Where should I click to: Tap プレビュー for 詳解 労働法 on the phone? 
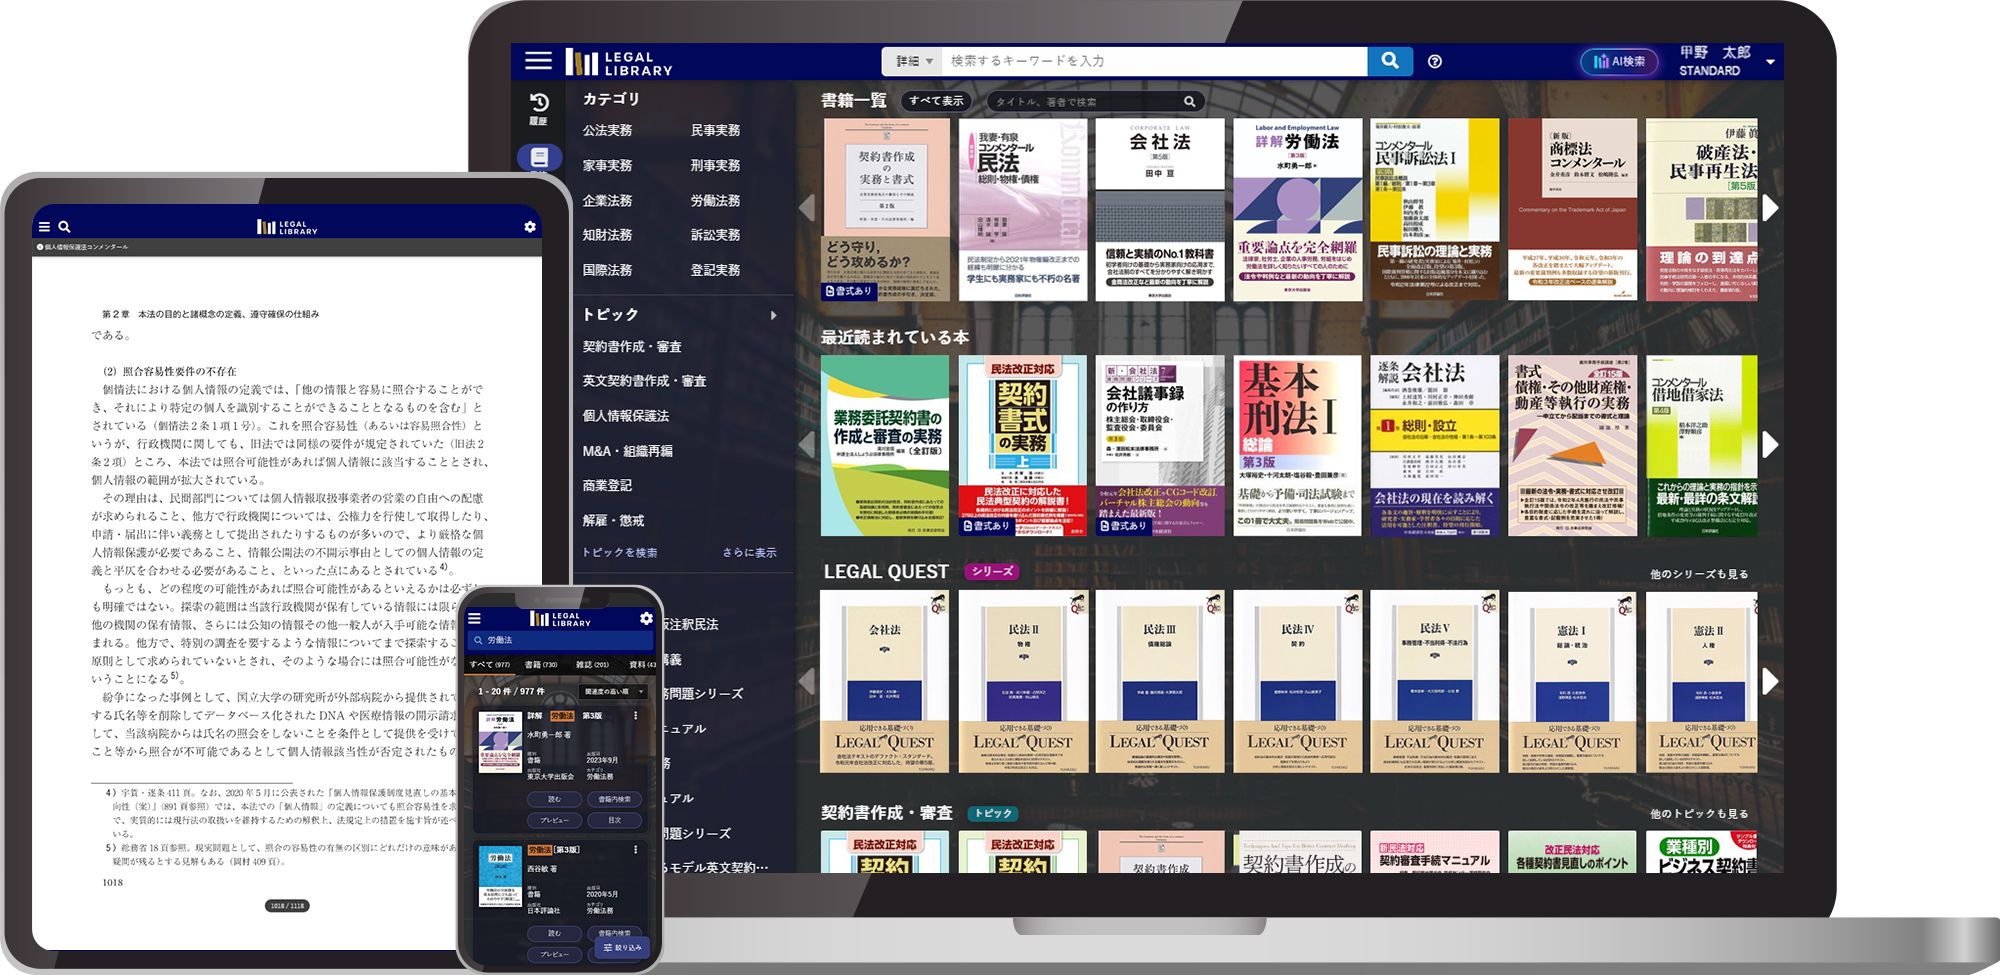pos(554,820)
